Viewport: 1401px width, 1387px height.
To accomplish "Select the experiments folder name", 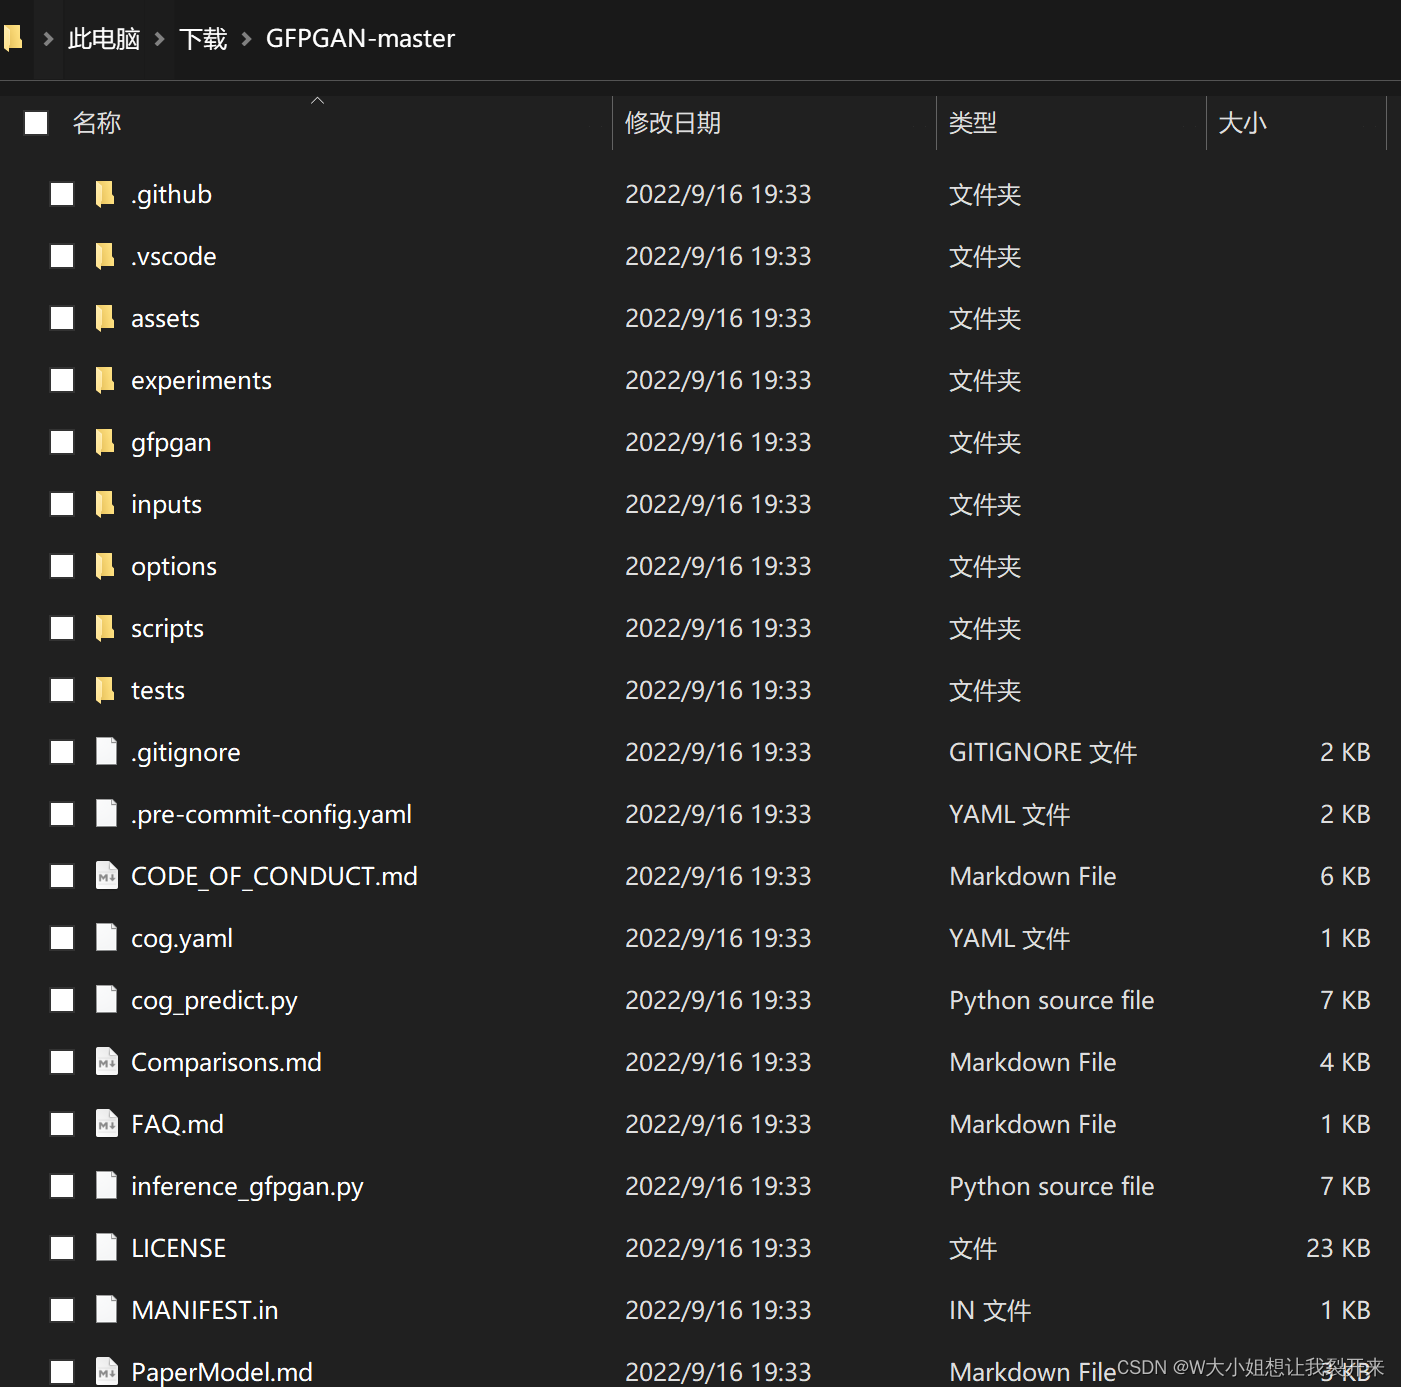I will 201,380.
